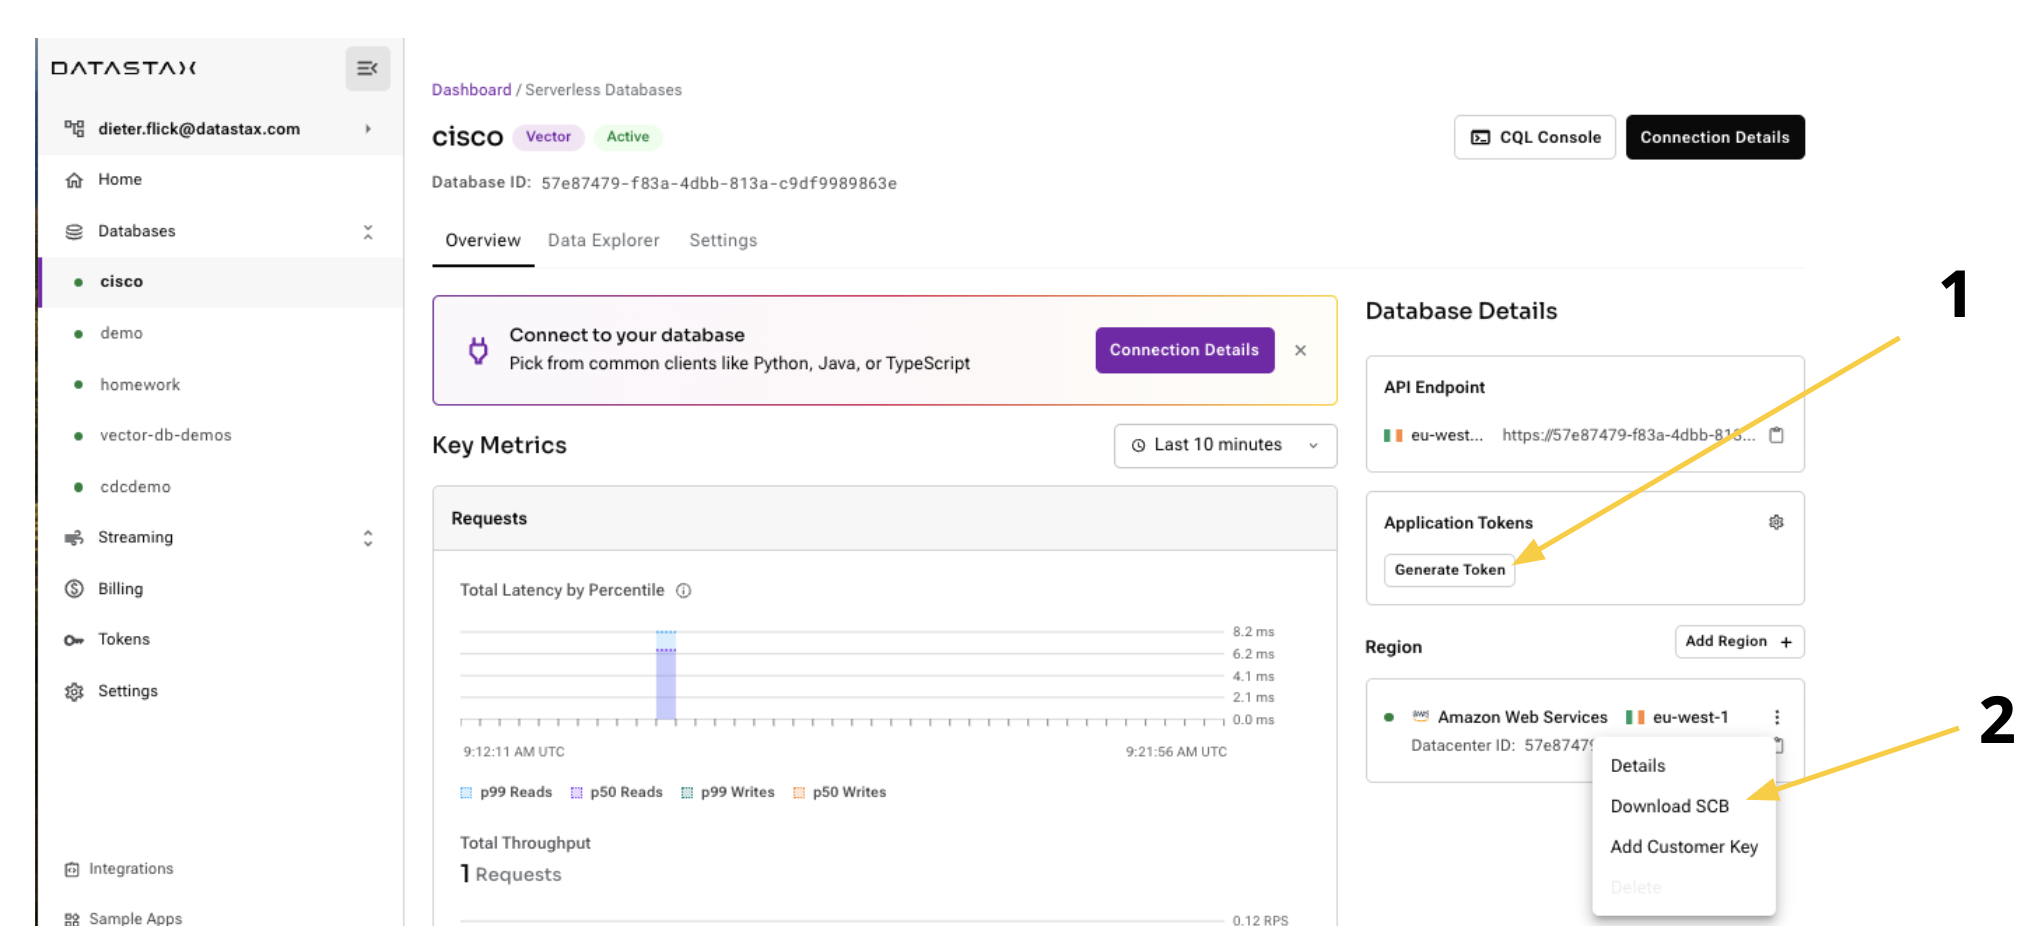Viewport: 2030px width, 926px height.
Task: Choose Details from the region menu
Action: [1638, 766]
